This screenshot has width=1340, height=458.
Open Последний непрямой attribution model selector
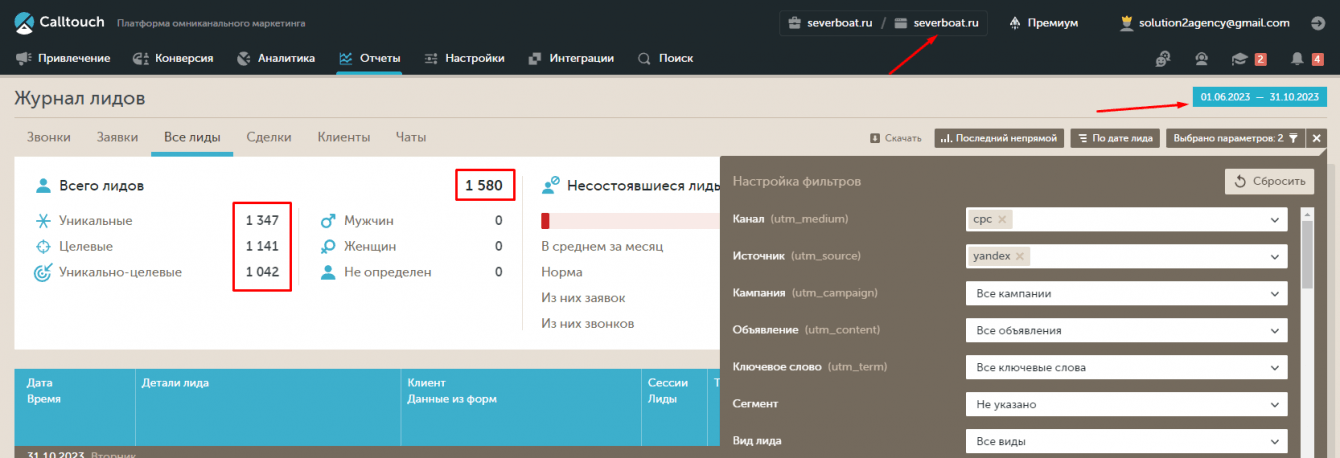998,138
